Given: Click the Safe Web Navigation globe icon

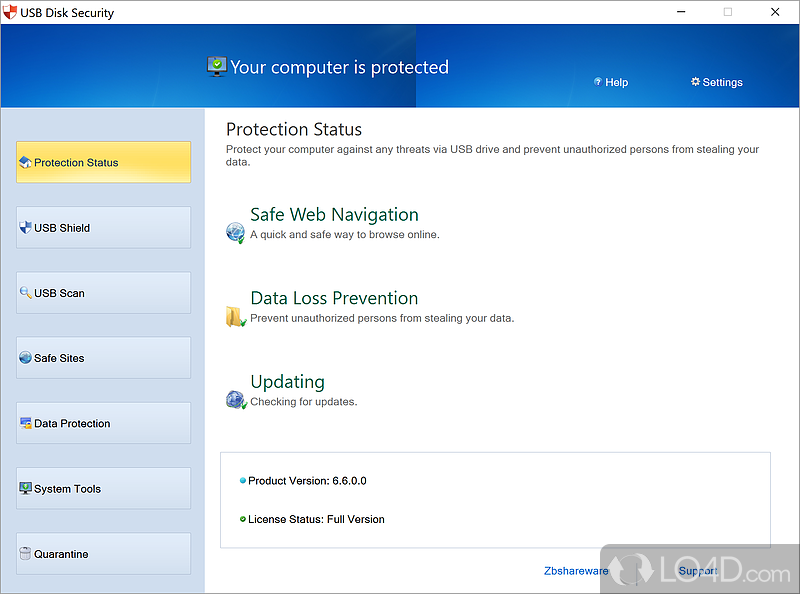Looking at the screenshot, I should point(235,233).
